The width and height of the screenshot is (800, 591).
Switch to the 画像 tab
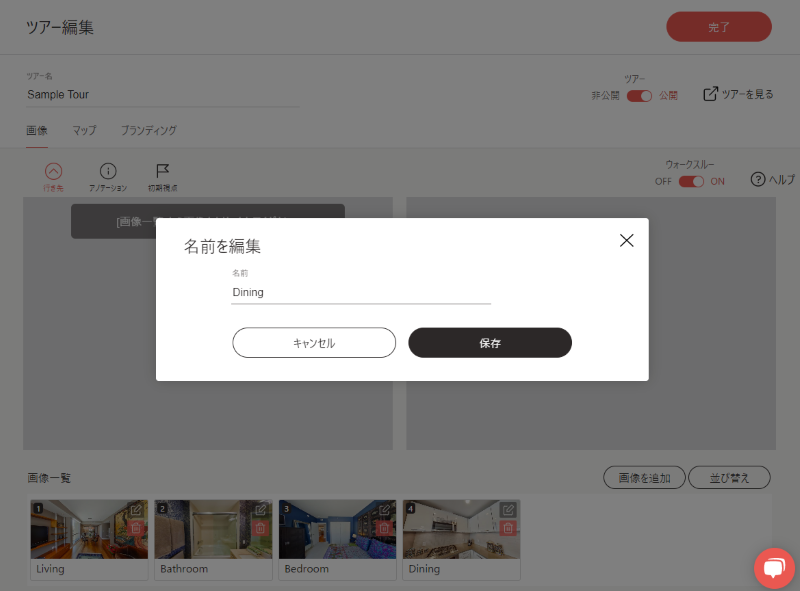37,131
